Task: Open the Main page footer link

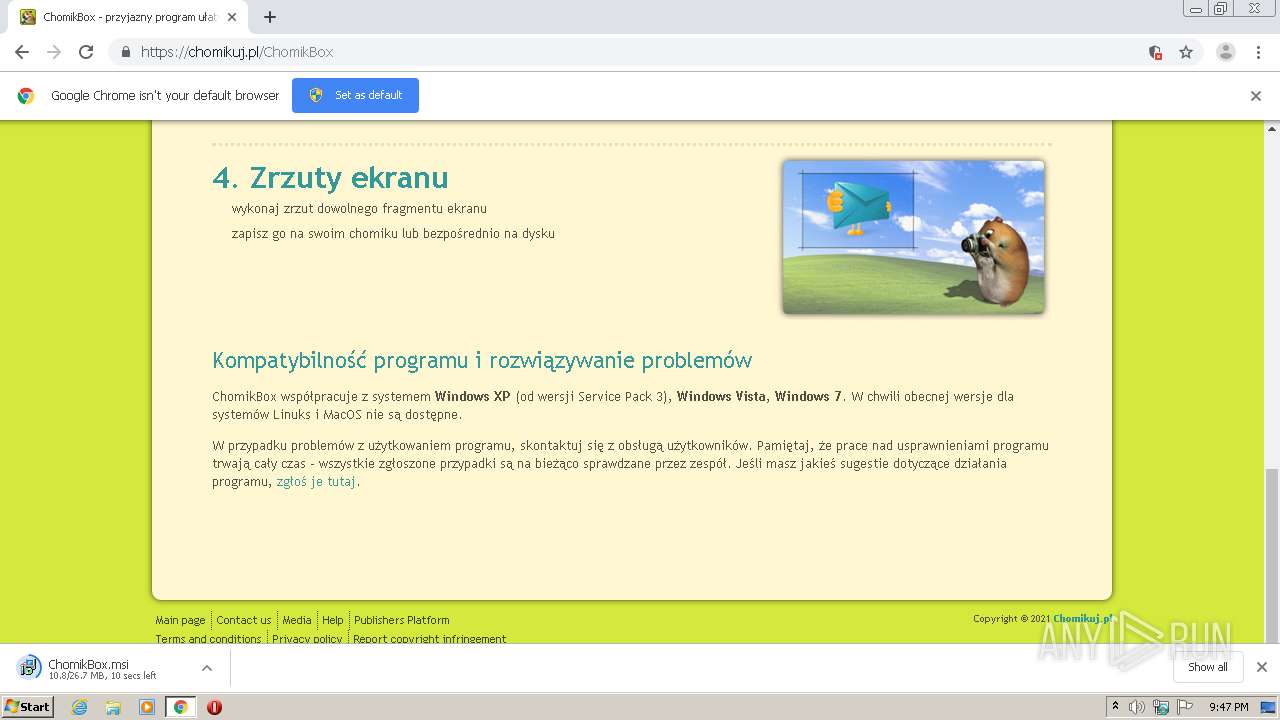Action: [180, 620]
